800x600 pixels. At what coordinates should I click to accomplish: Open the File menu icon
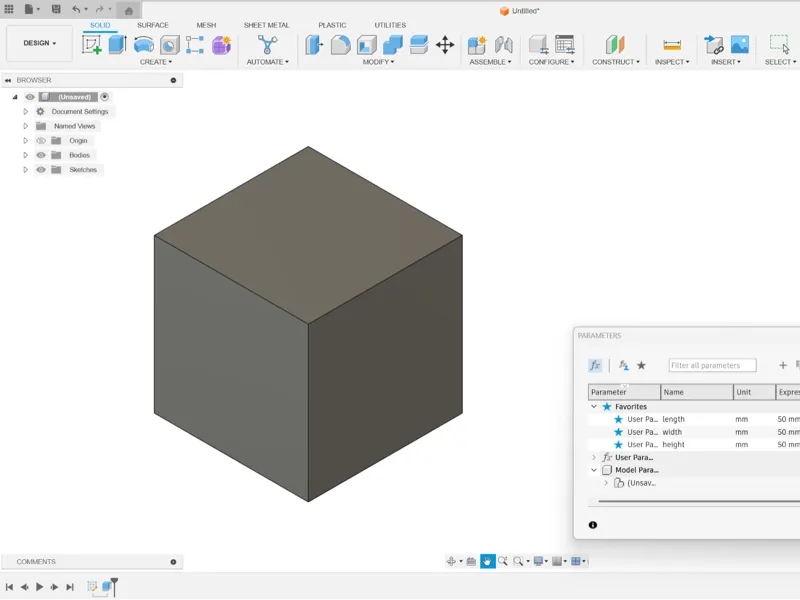[29, 9]
